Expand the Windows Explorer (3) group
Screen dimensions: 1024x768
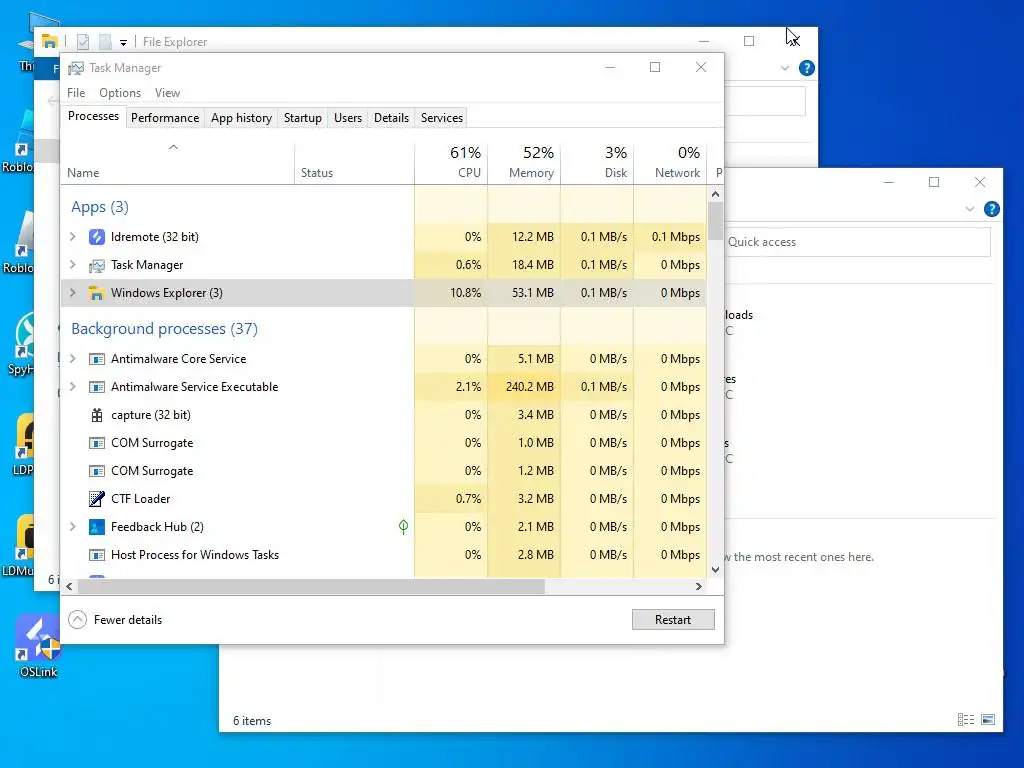(x=72, y=293)
